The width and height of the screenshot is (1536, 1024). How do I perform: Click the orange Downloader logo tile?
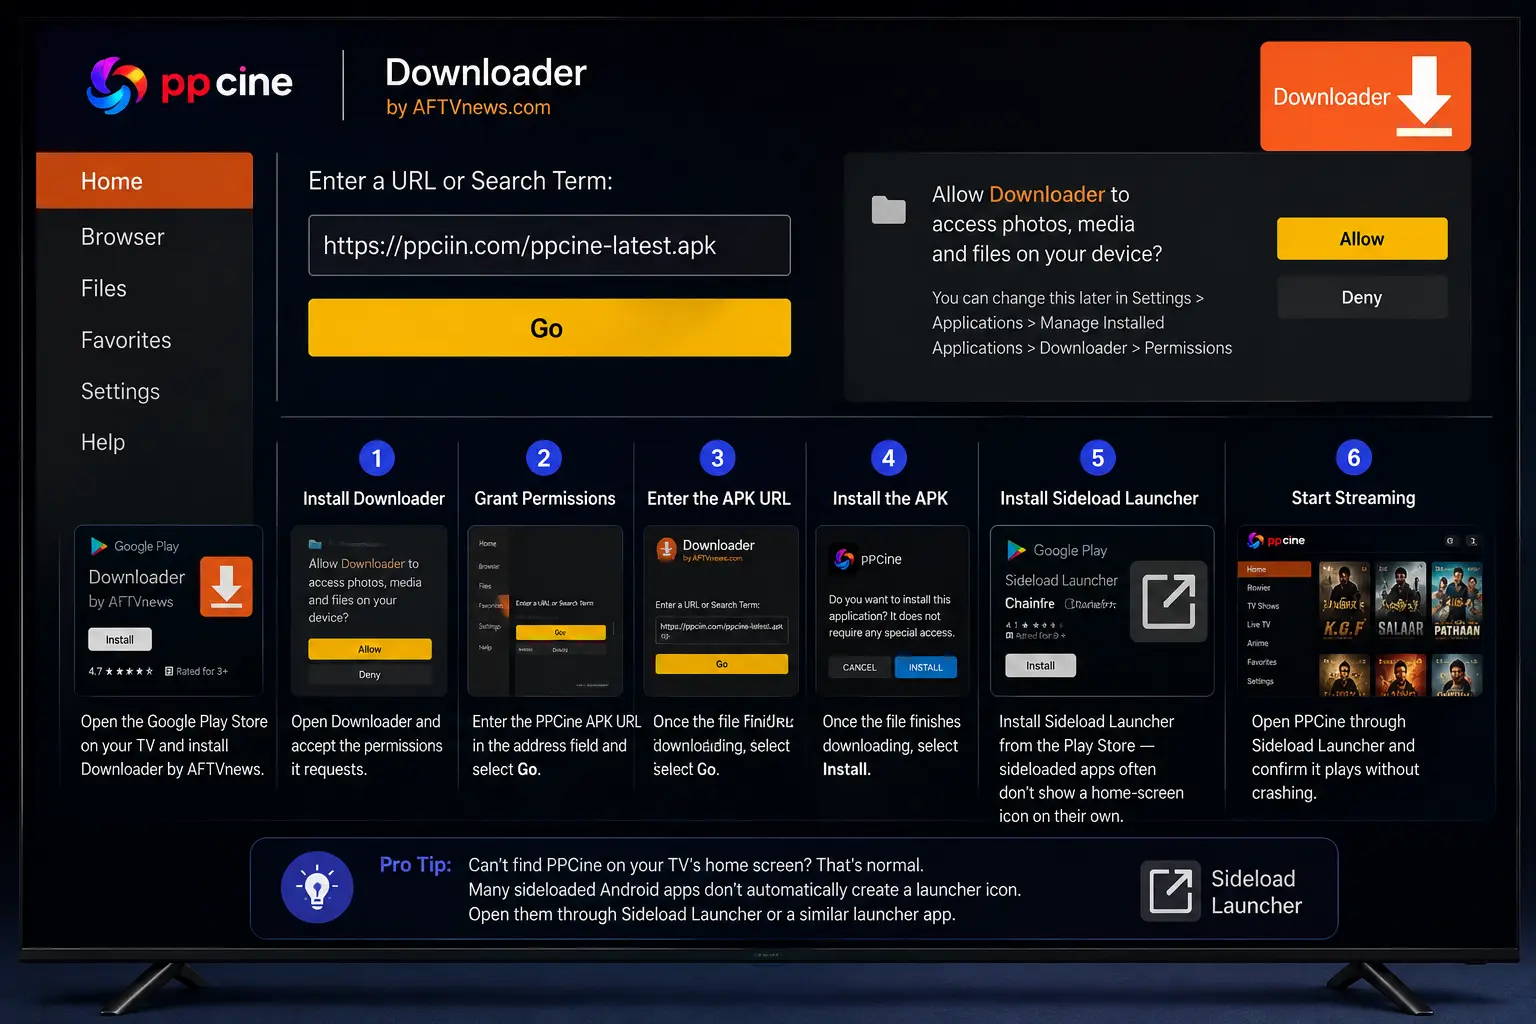tap(1365, 96)
